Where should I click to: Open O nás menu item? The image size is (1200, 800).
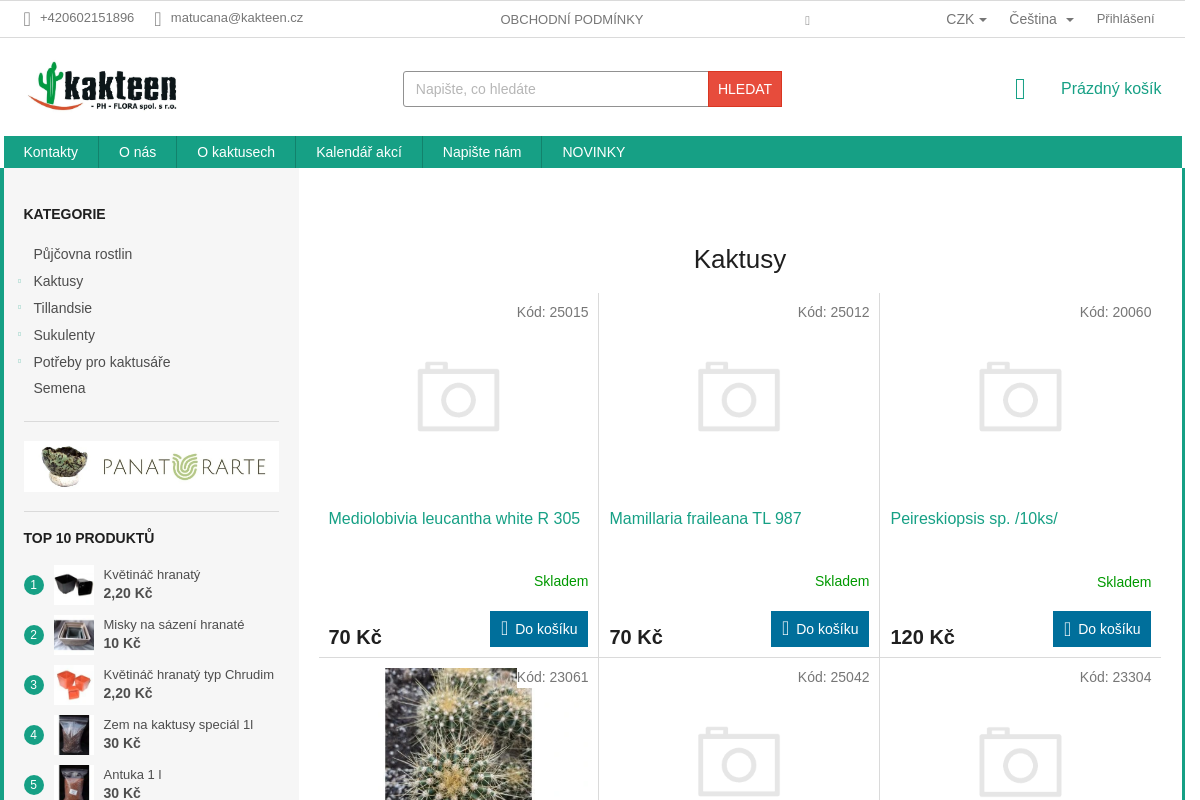coord(138,152)
